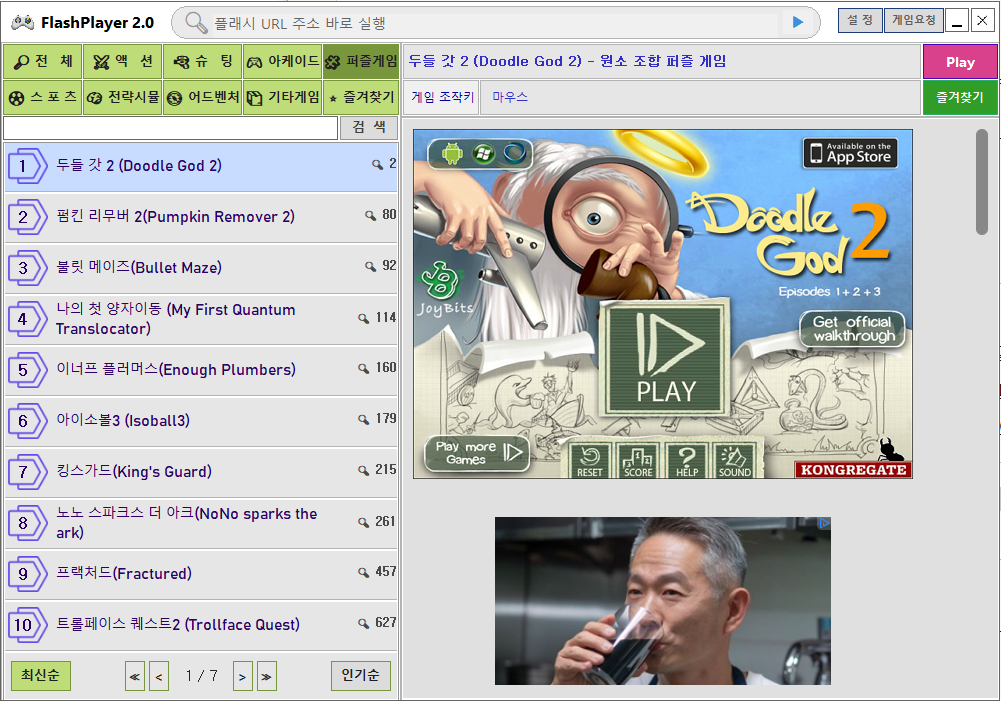The height and width of the screenshot is (701, 1001).
Task: Open the 게임요청 game request button
Action: [x=914, y=20]
